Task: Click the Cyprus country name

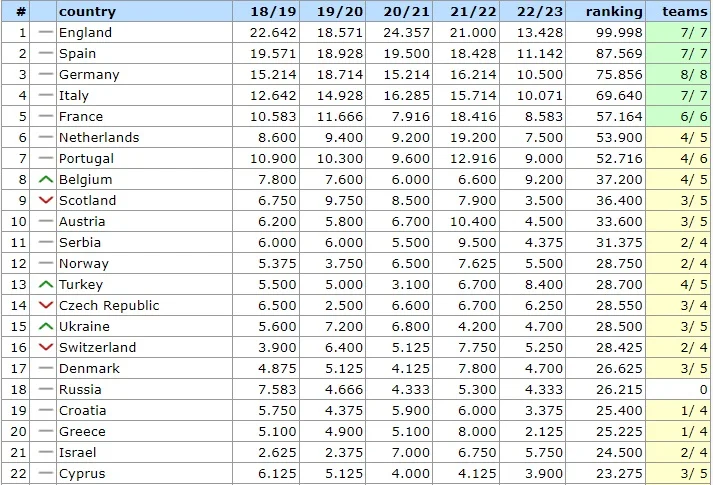Action: (x=82, y=474)
